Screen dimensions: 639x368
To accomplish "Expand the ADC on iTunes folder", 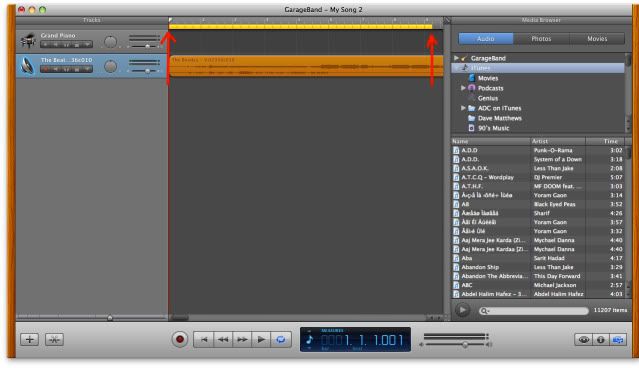I will pos(463,108).
